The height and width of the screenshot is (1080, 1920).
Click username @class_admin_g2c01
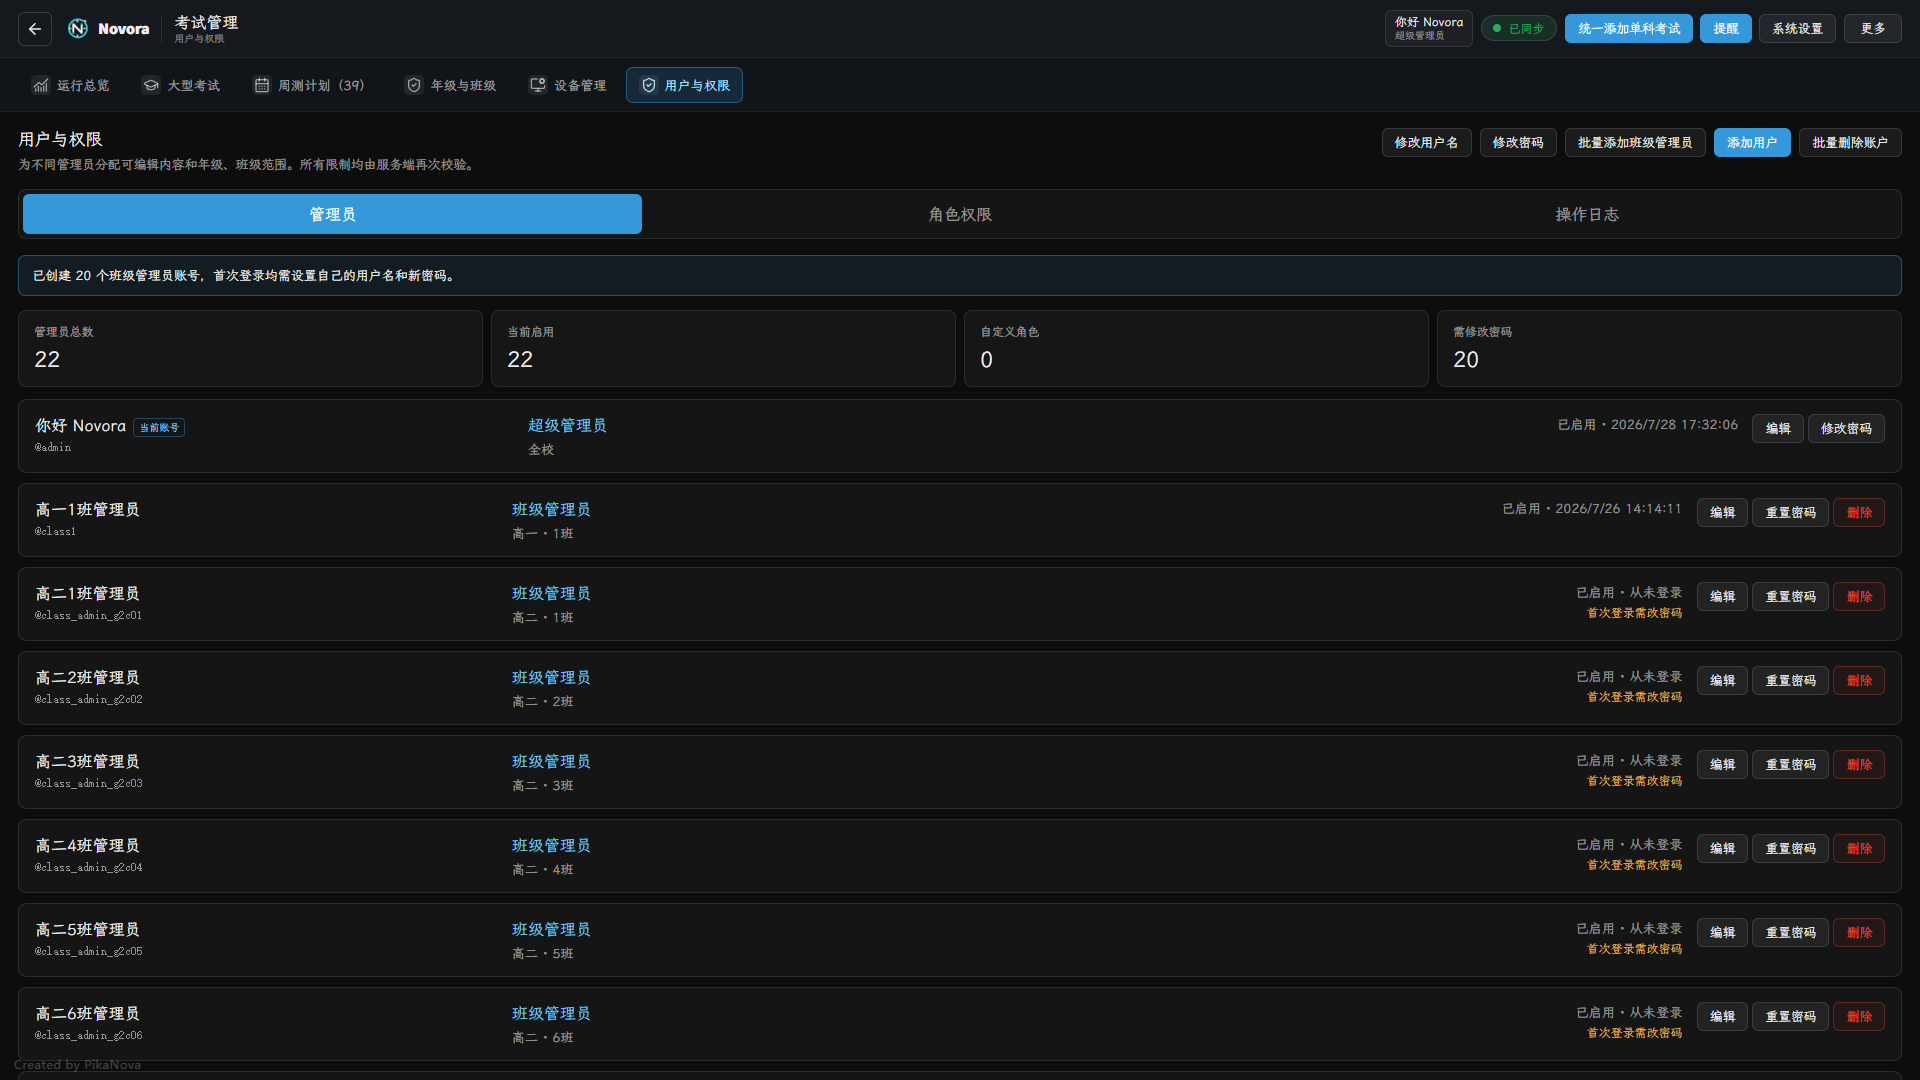(88, 616)
